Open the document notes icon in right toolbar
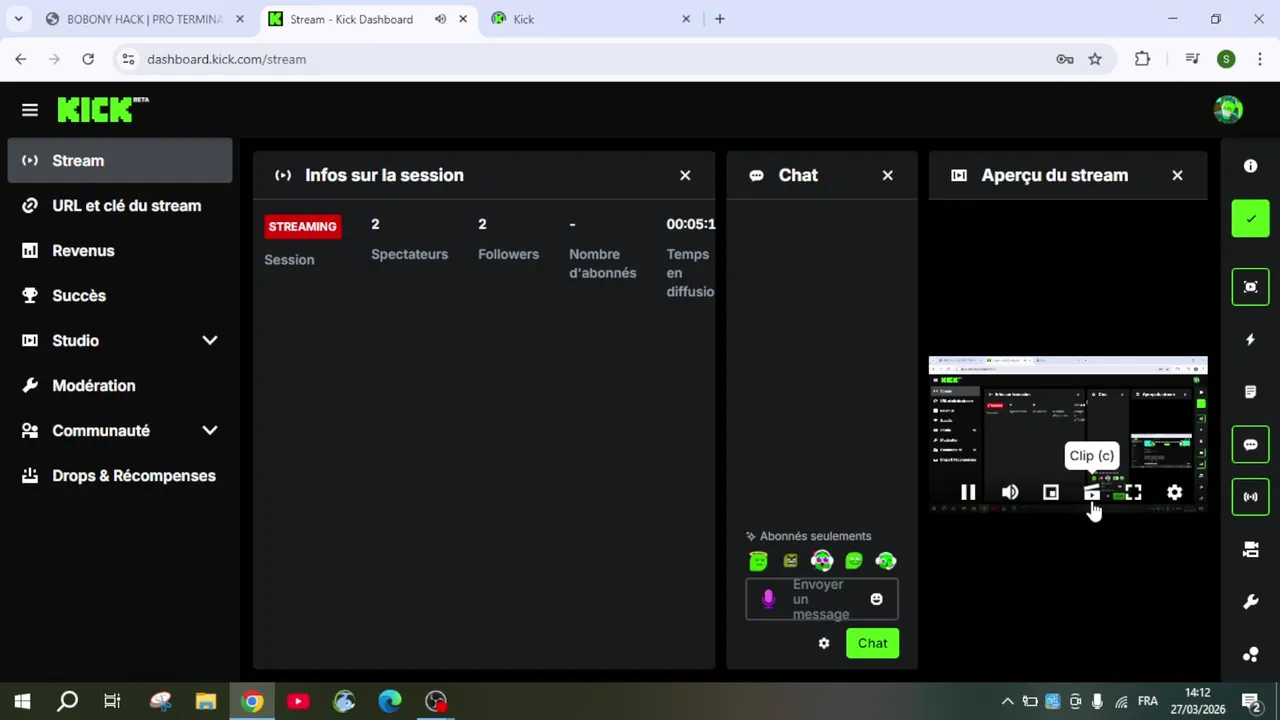 1250,392
